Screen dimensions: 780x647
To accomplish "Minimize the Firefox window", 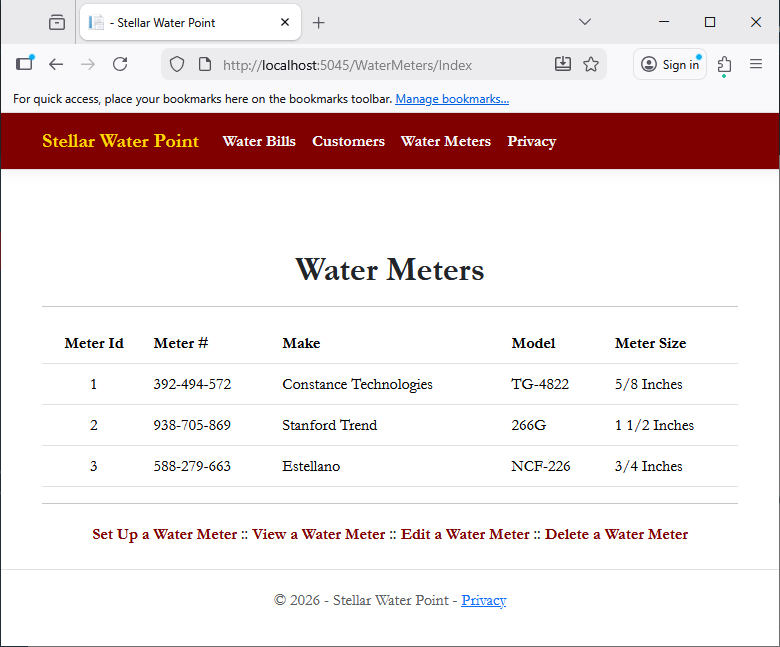I will point(664,22).
